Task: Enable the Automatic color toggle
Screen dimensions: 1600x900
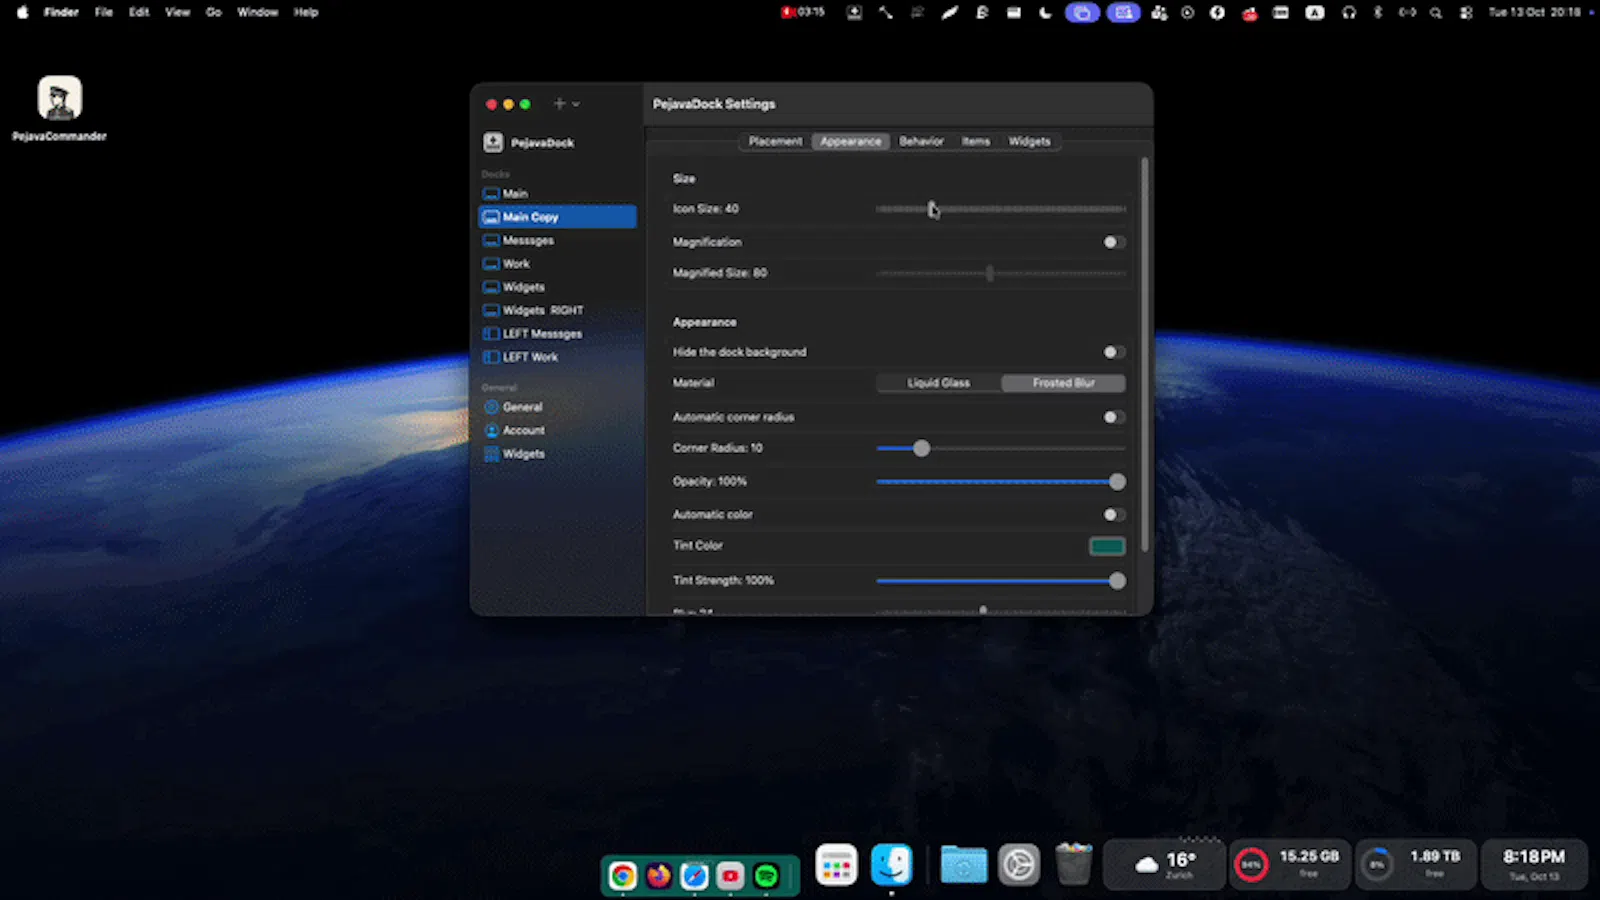Action: coord(1114,514)
